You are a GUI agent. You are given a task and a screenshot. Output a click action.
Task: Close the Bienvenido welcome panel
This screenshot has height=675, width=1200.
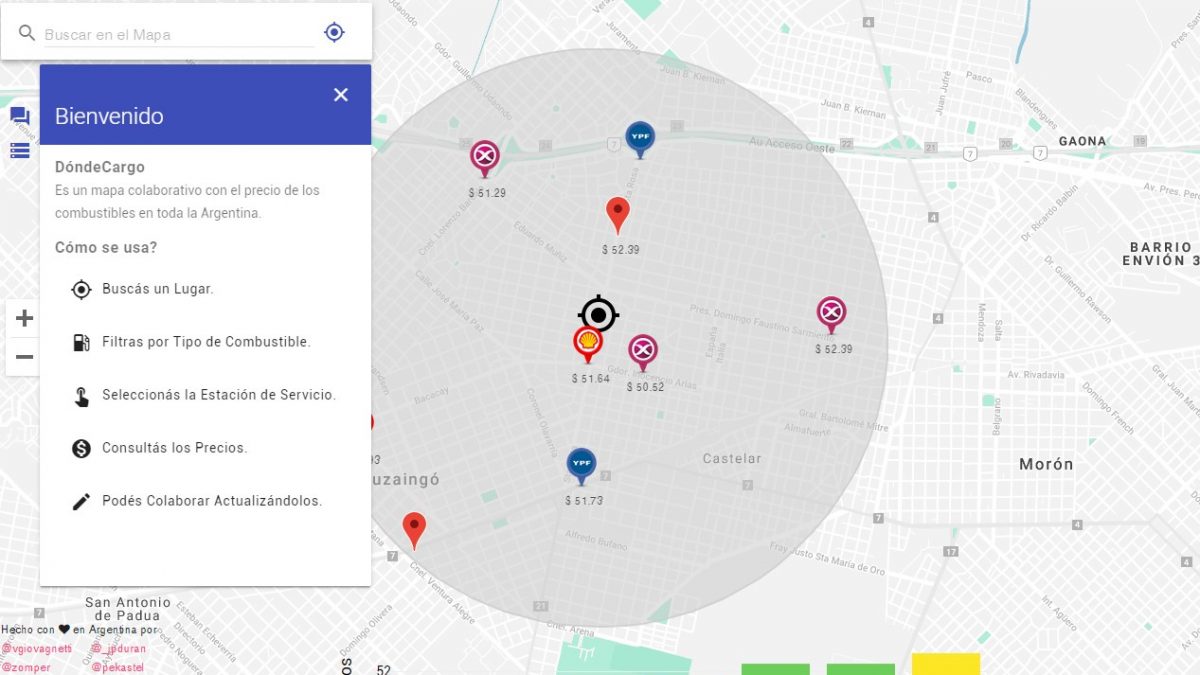(x=341, y=95)
